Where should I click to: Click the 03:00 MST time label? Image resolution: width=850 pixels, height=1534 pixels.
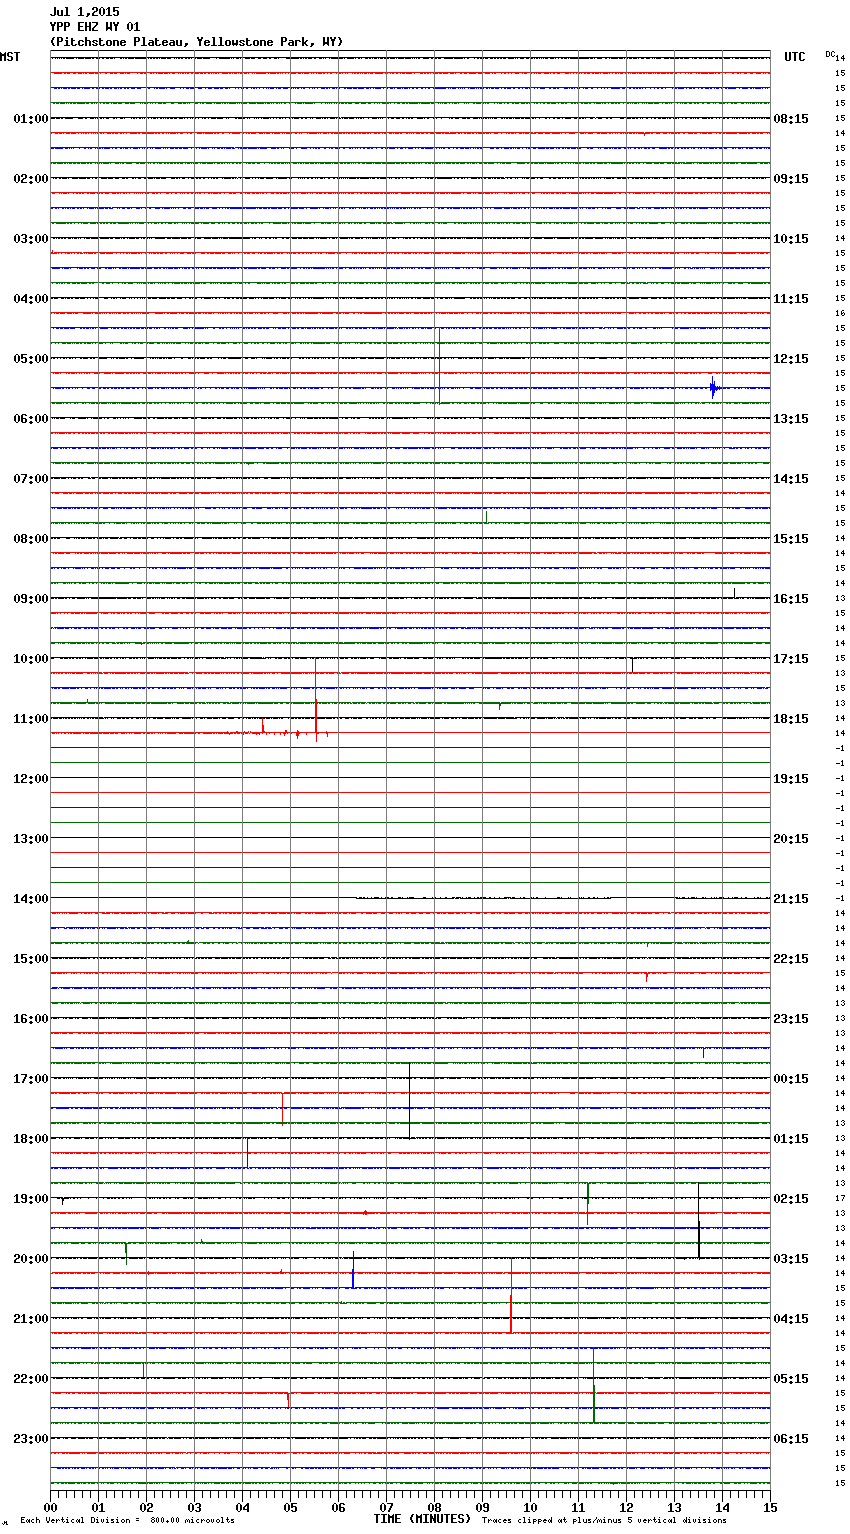point(31,239)
